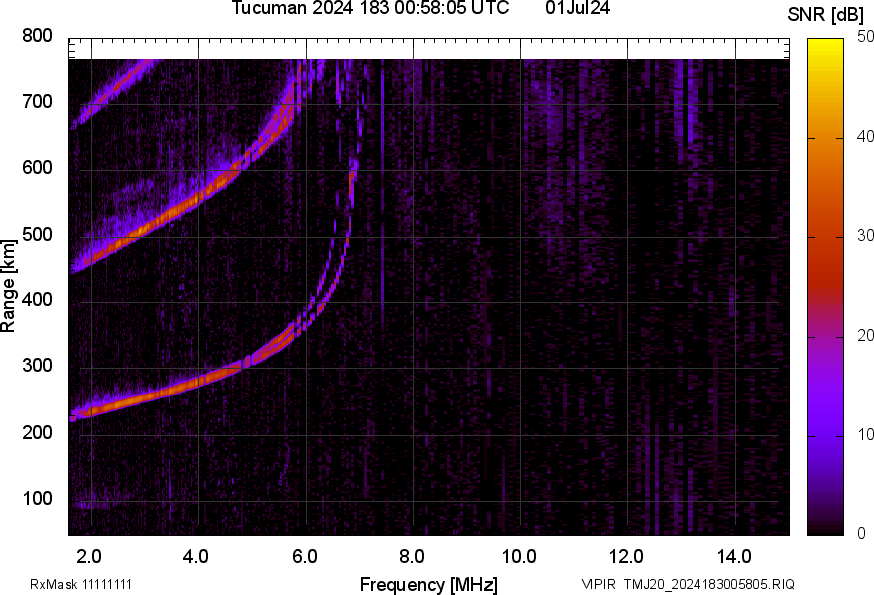Viewport: 874px width, 595px height.
Task: Click the vertical cusp trace near 6.8 MHz, 580 km
Action: pos(351,184)
